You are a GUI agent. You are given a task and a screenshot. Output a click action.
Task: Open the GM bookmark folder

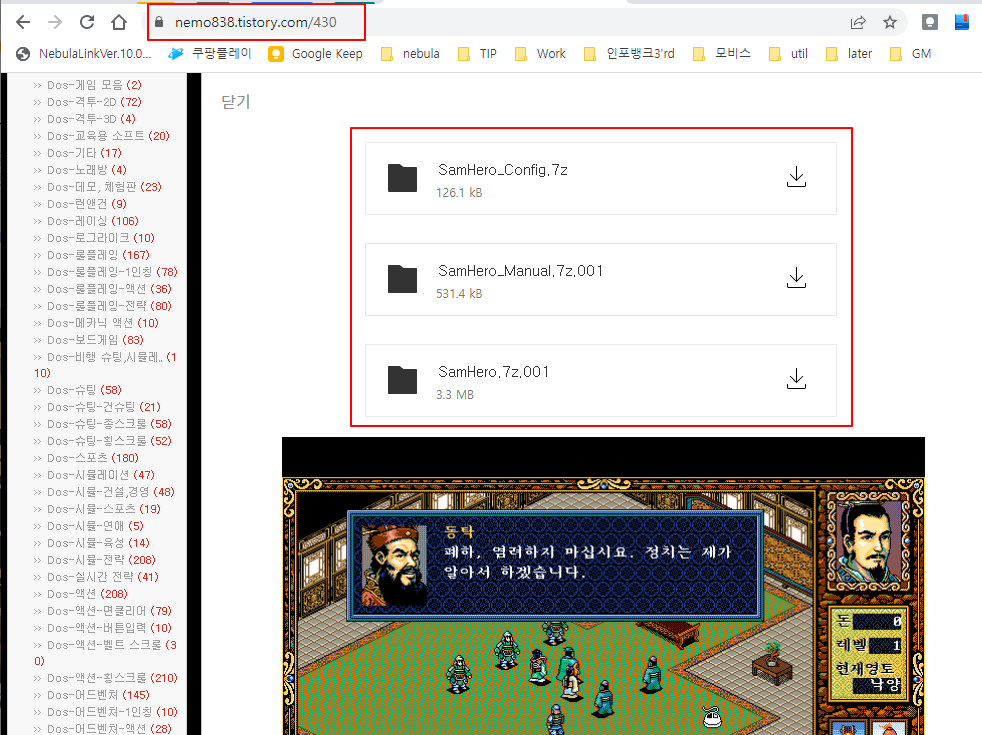click(911, 54)
